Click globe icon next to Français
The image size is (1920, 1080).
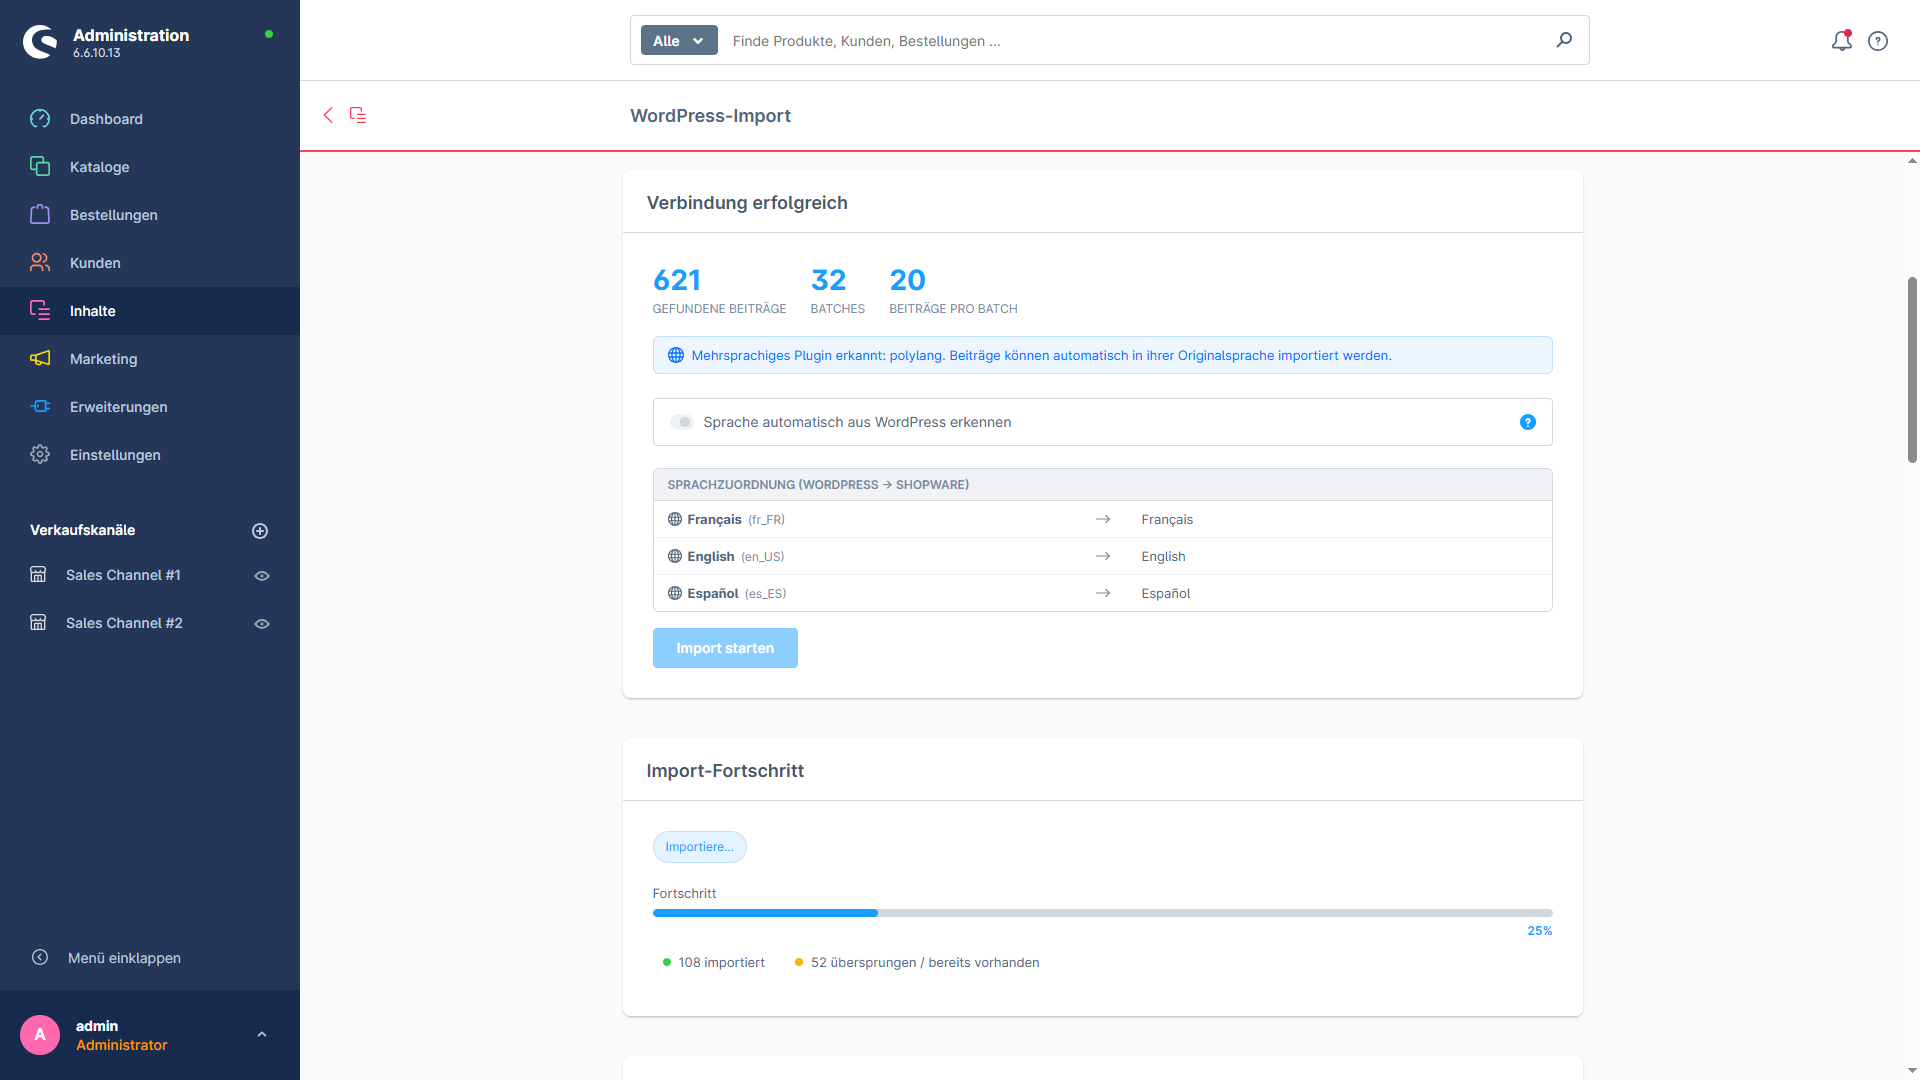point(675,519)
